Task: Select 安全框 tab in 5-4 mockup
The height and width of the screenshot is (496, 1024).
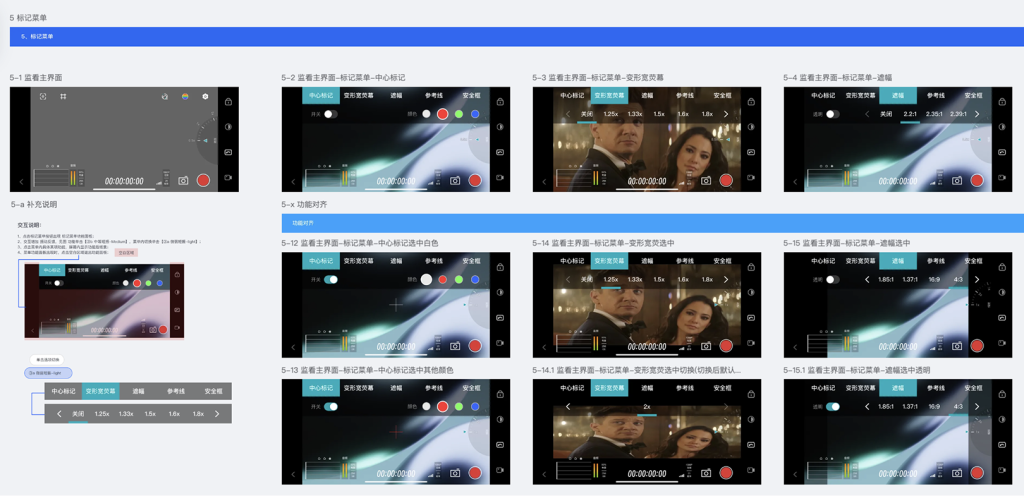Action: (x=972, y=95)
